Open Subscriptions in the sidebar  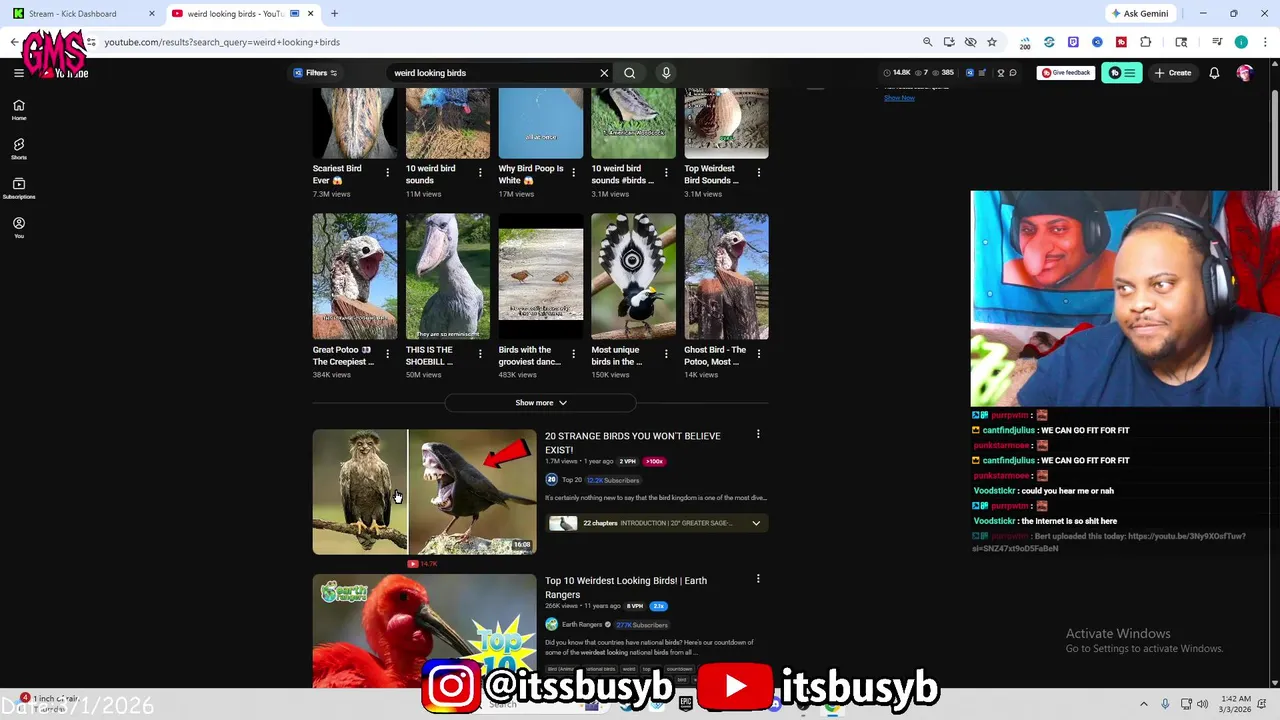18,189
